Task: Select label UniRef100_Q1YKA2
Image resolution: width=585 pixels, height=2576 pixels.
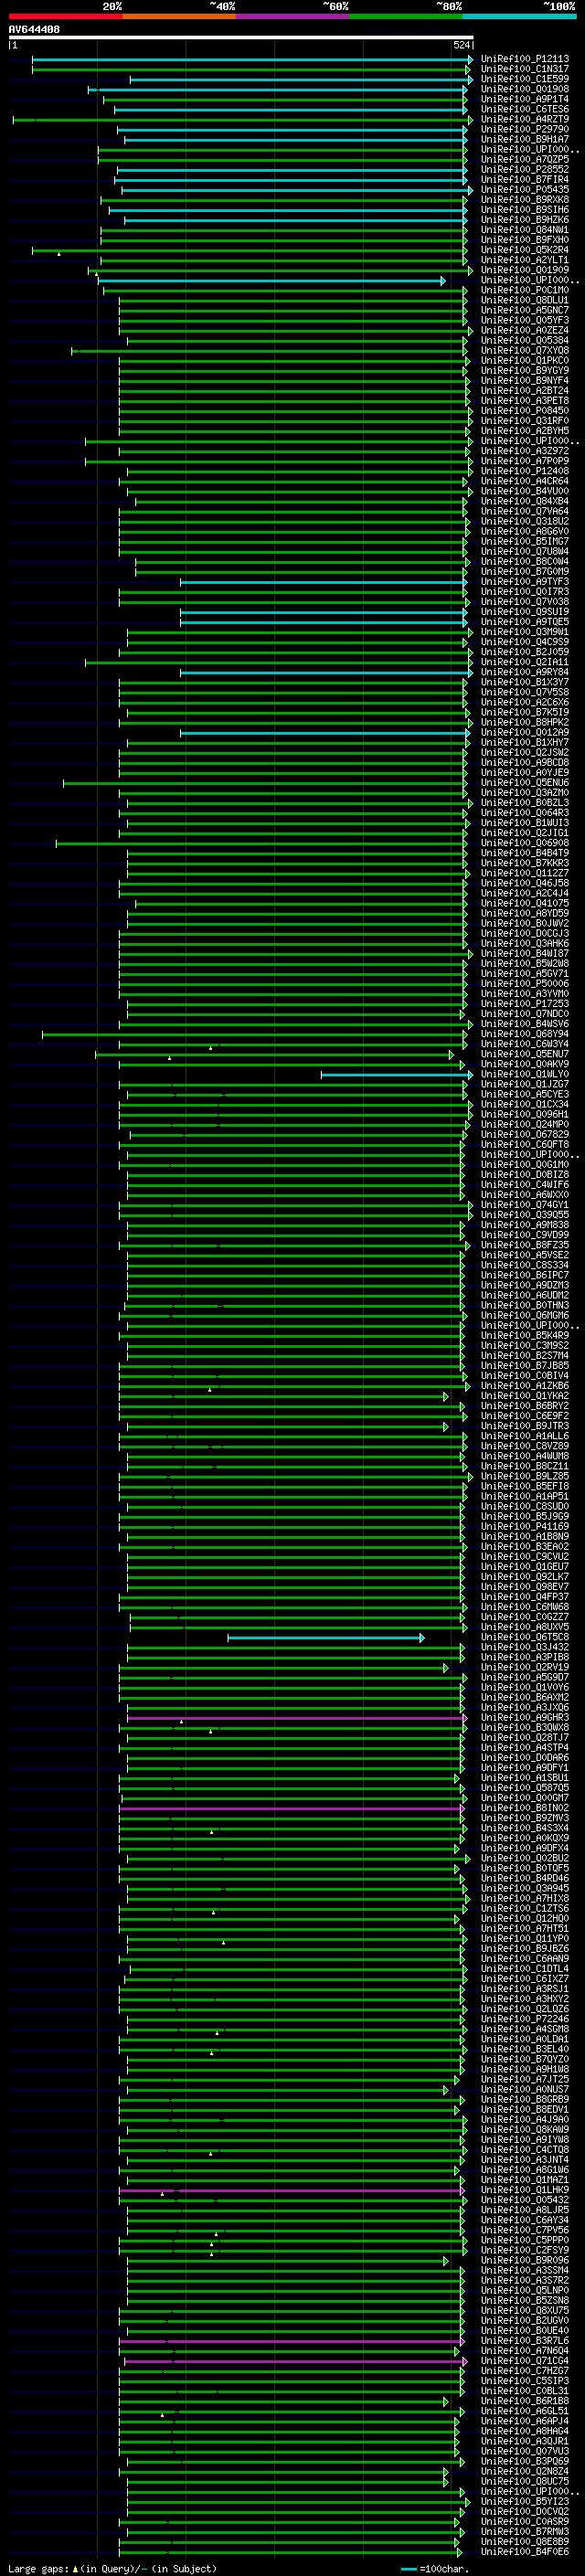Action: click(525, 1396)
